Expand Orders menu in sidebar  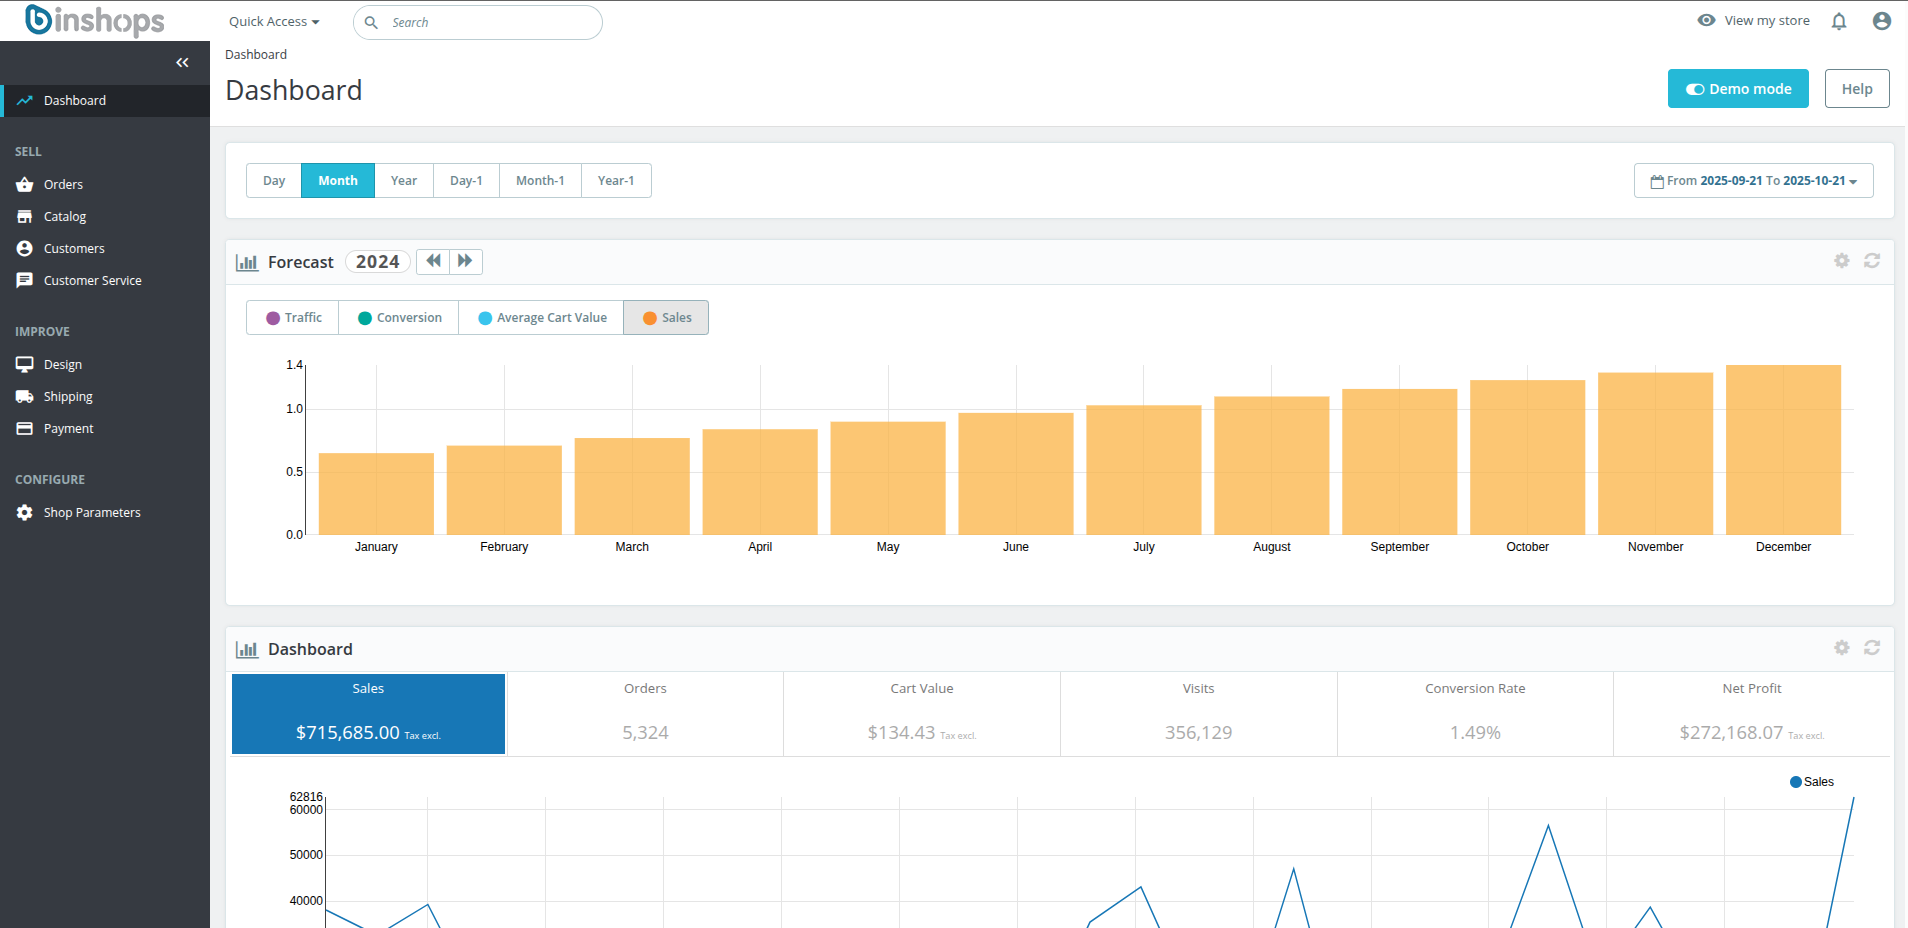pyautogui.click(x=63, y=185)
